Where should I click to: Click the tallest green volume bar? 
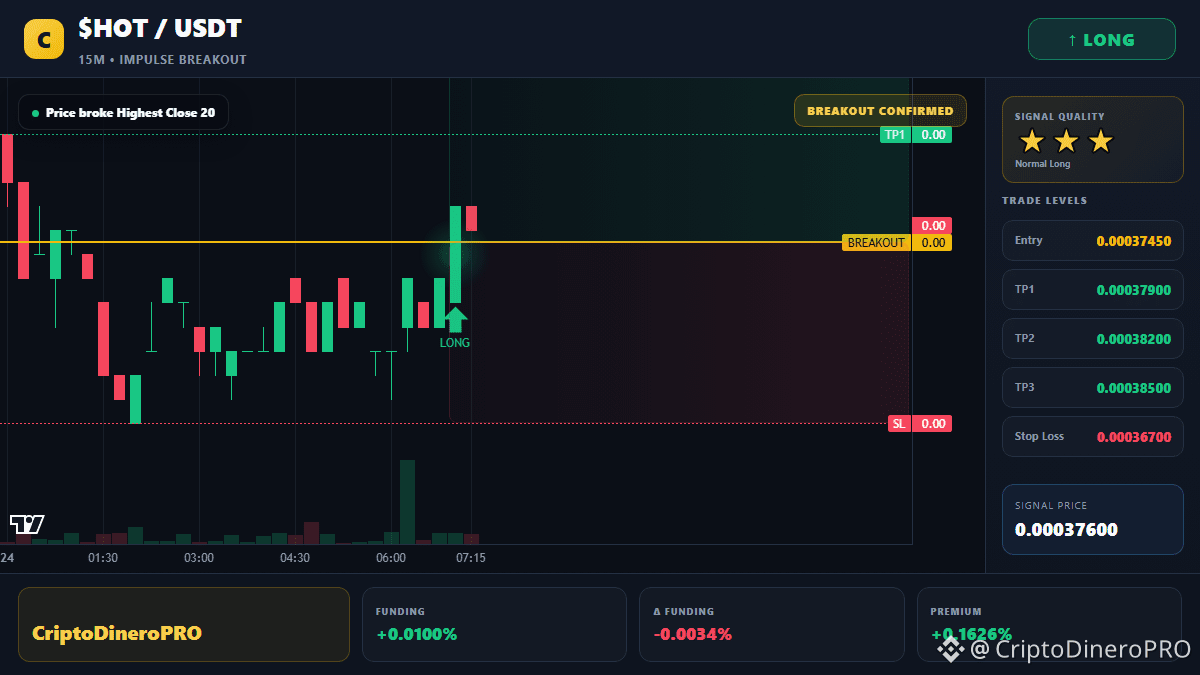point(407,502)
